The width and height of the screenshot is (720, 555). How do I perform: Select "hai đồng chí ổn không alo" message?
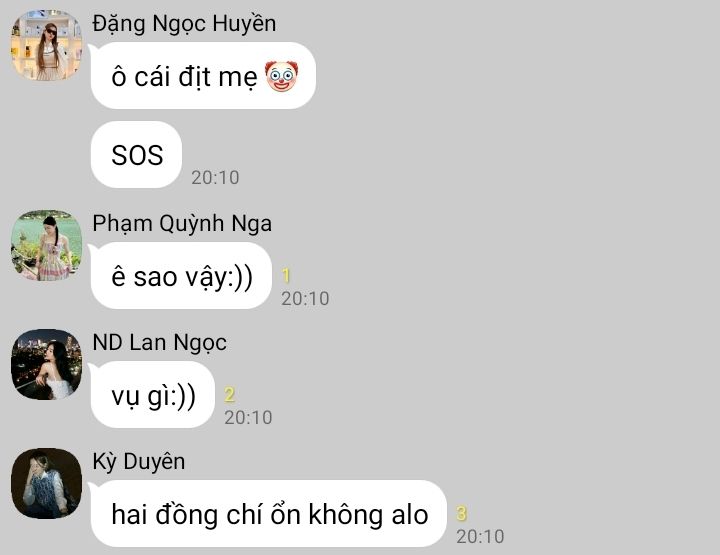(269, 514)
